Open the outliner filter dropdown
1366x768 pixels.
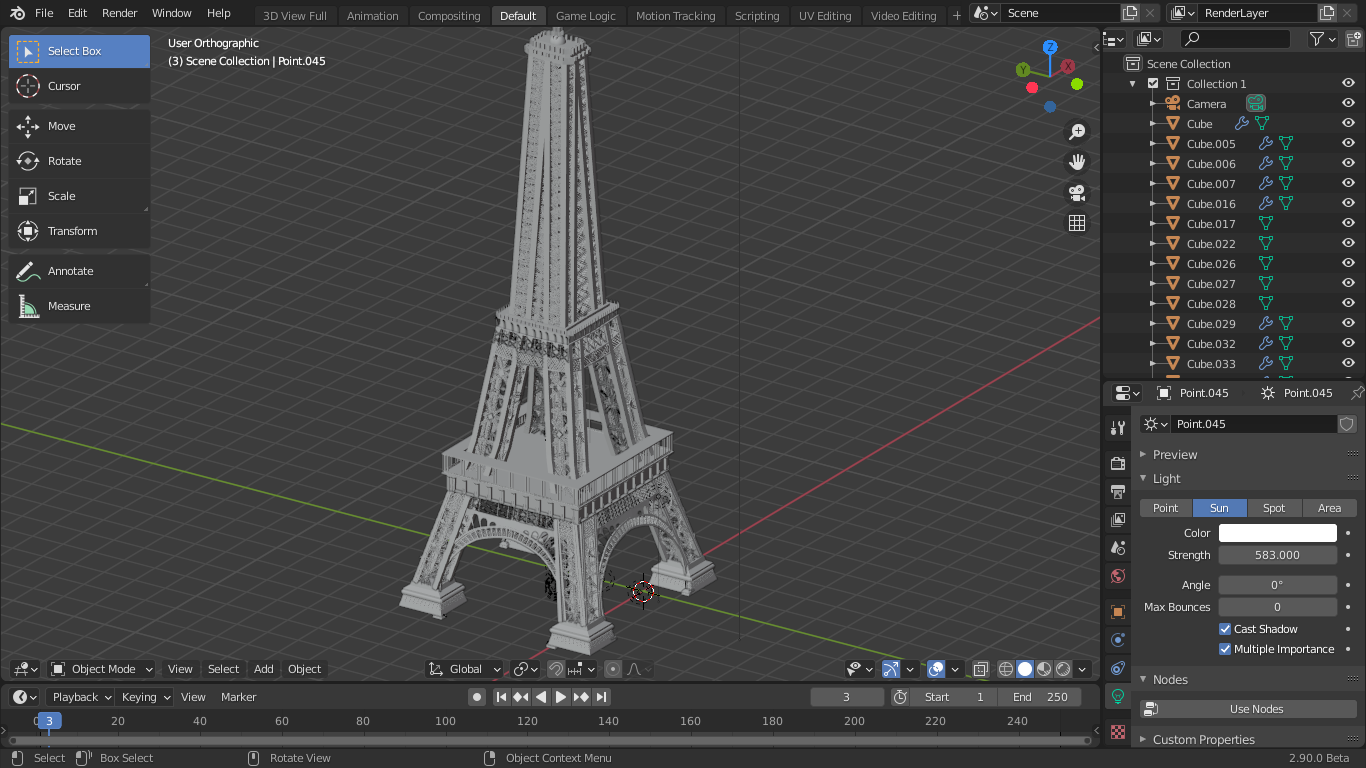(x=1323, y=39)
